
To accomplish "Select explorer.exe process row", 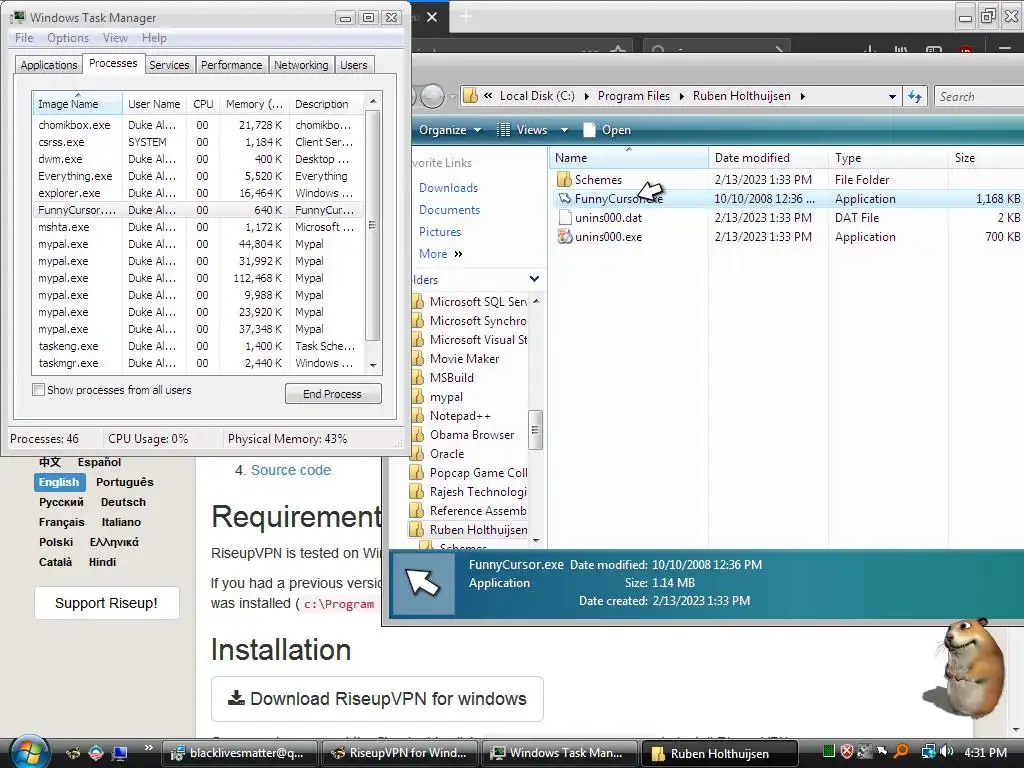I will coord(198,193).
